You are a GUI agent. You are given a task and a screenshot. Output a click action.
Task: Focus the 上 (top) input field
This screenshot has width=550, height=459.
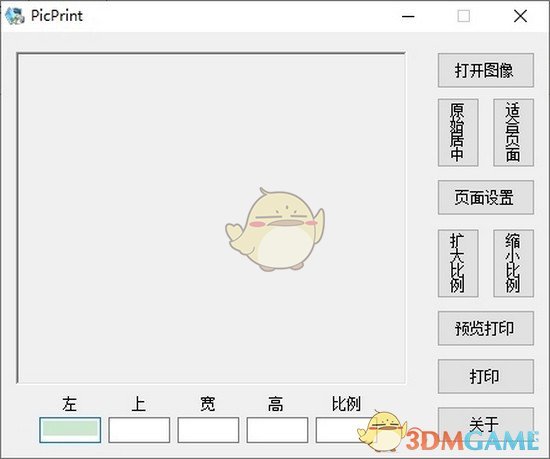[x=139, y=430]
